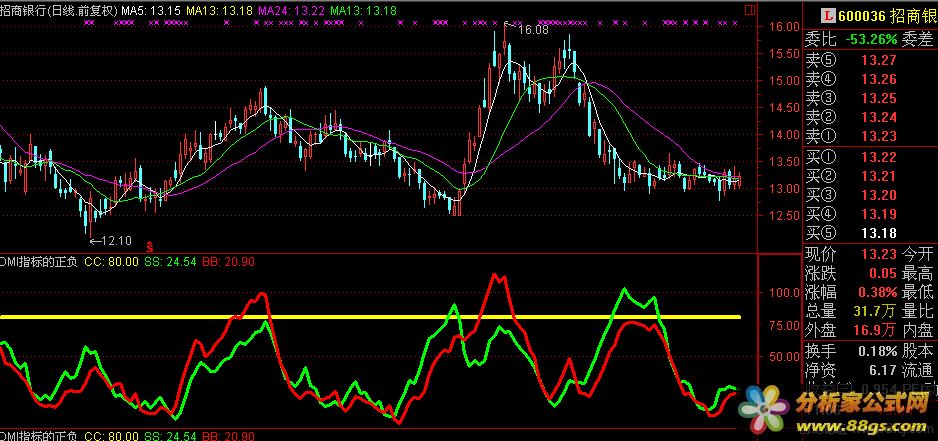Click the 12.10 low price marker
The image size is (938, 441).
111,241
